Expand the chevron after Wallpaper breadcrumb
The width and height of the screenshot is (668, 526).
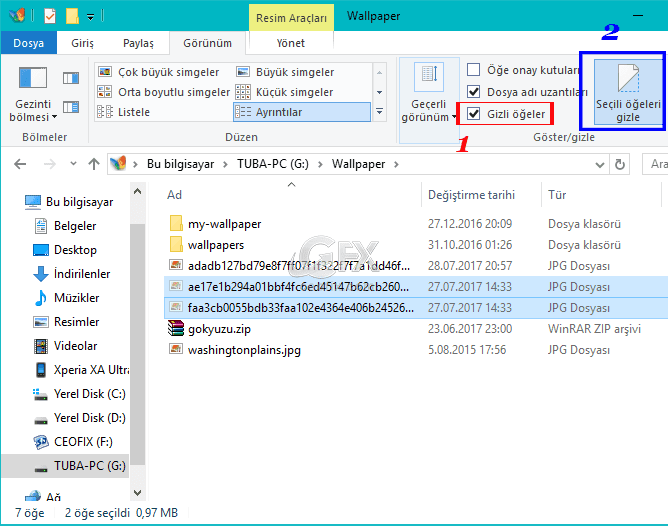click(396, 164)
